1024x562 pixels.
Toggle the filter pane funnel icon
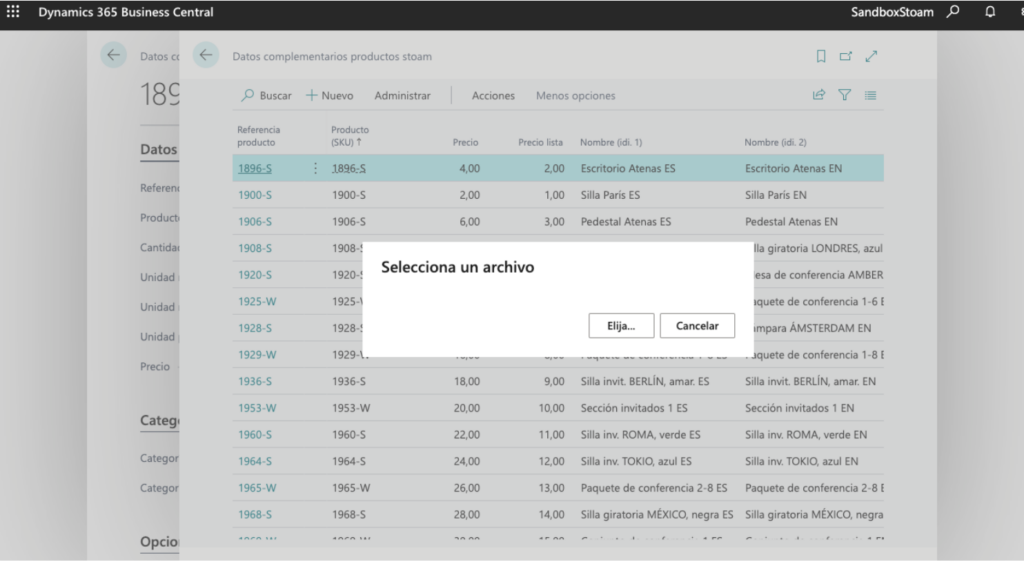(845, 95)
